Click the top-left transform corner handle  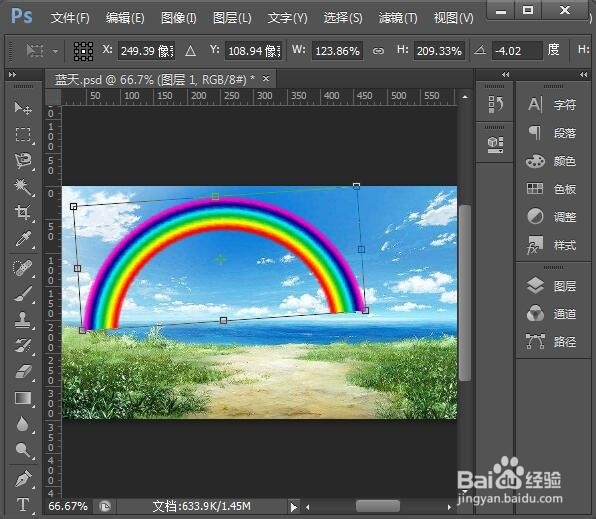74,206
